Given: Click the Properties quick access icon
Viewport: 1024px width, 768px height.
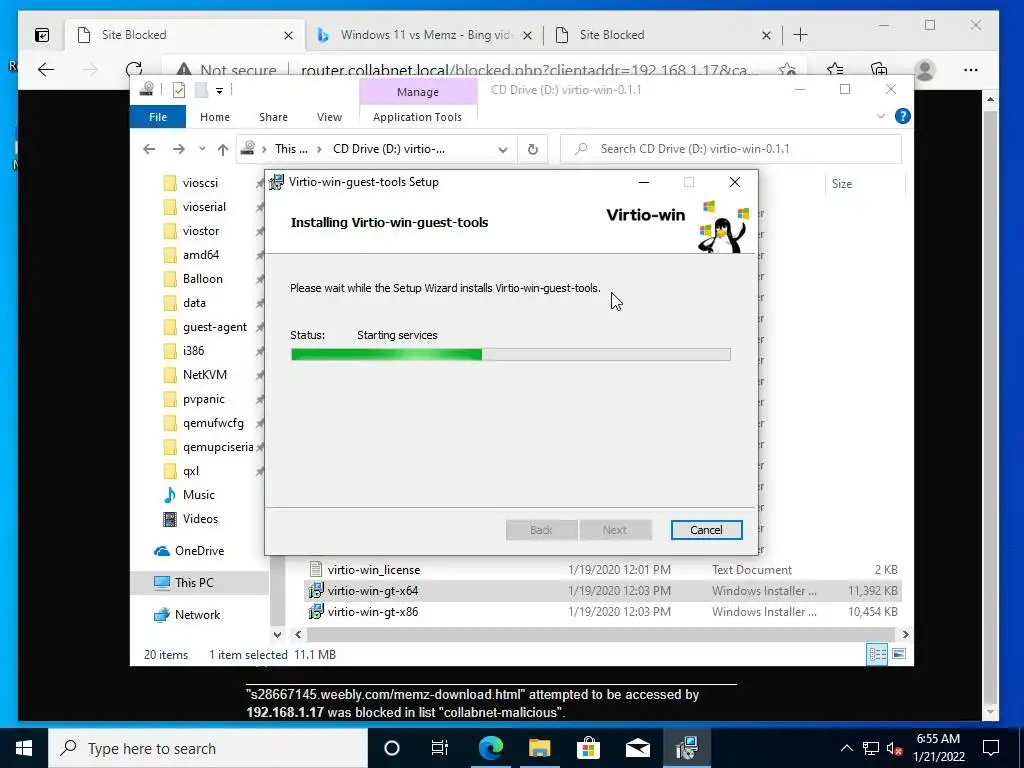Looking at the screenshot, I should [178, 90].
